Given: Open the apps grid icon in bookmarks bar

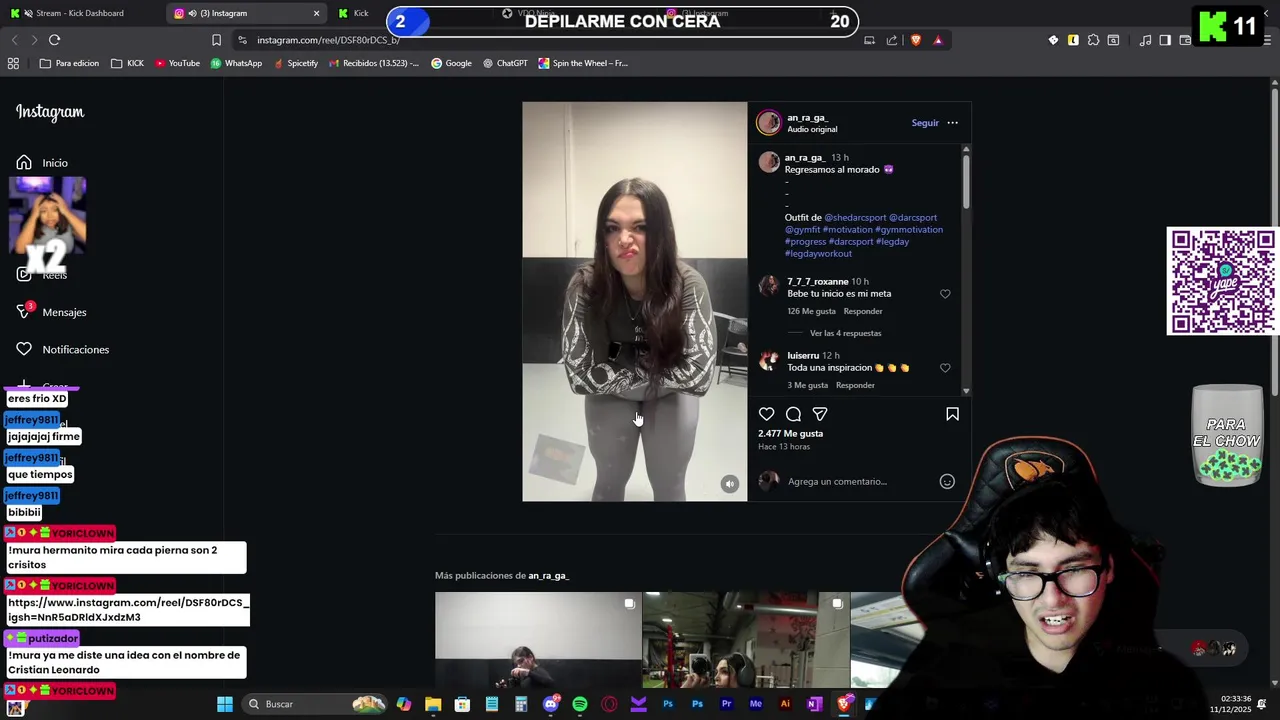Looking at the screenshot, I should click(13, 63).
